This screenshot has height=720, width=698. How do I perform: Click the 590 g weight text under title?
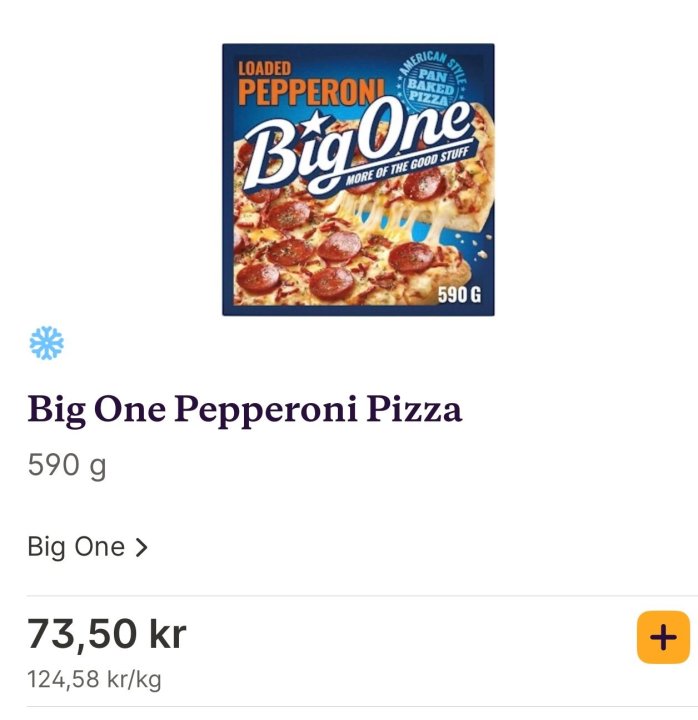pos(66,466)
